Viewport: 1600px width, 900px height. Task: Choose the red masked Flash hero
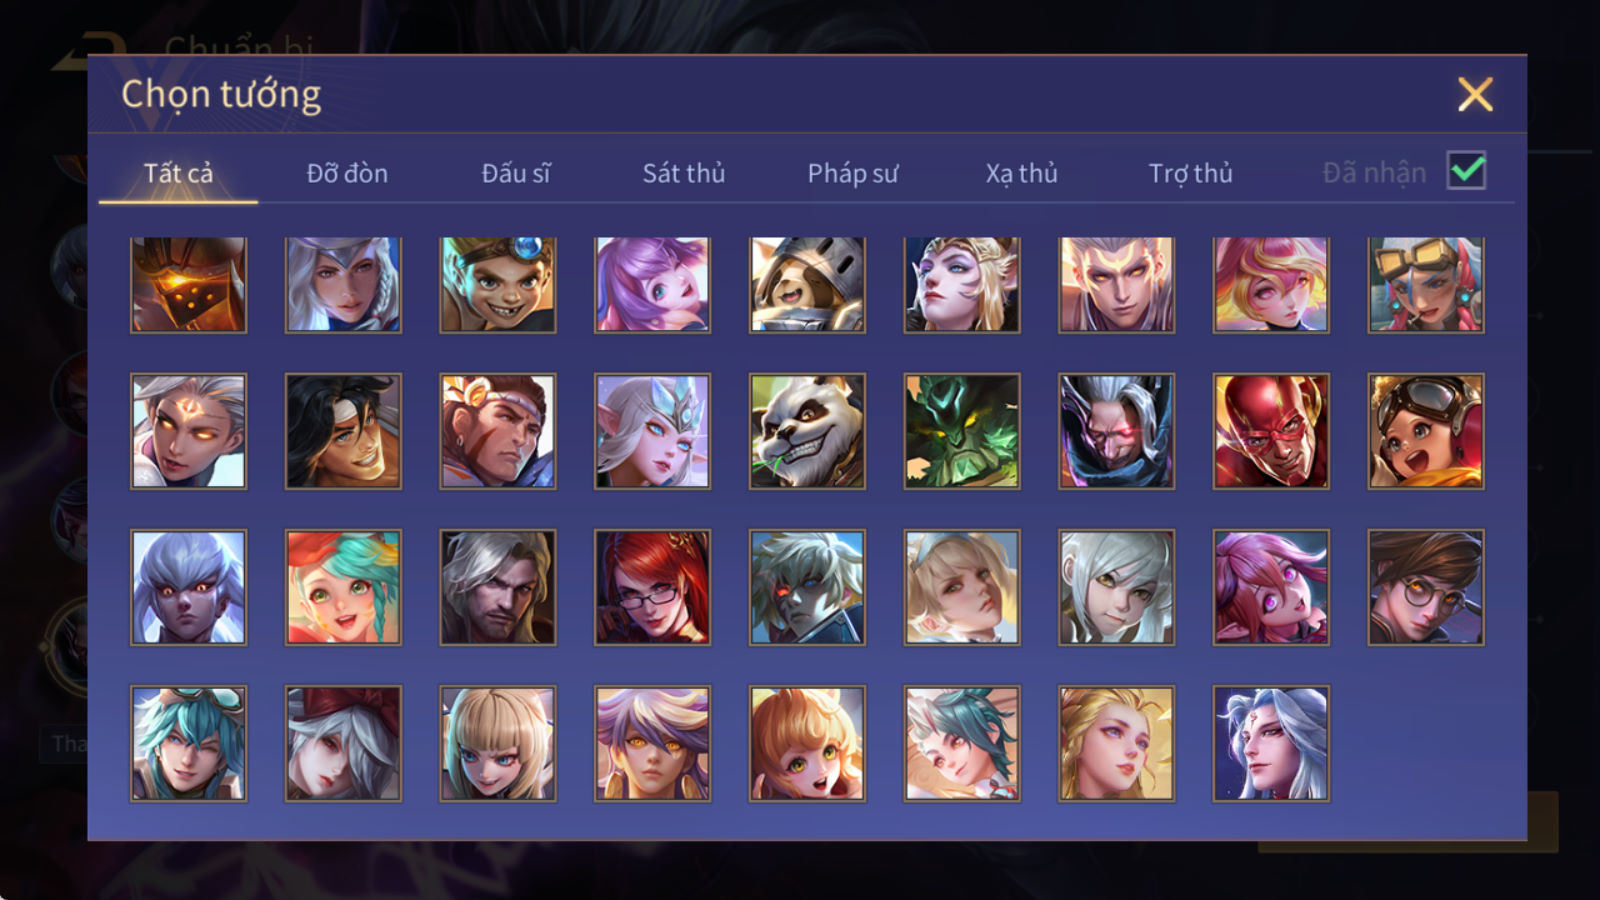(1271, 431)
